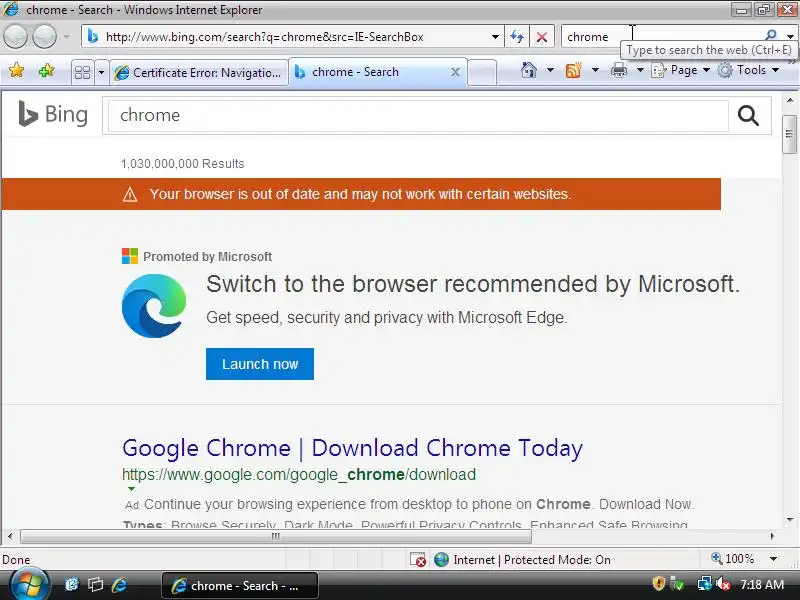Click the Launch now button
This screenshot has width=800, height=600.
(x=260, y=364)
